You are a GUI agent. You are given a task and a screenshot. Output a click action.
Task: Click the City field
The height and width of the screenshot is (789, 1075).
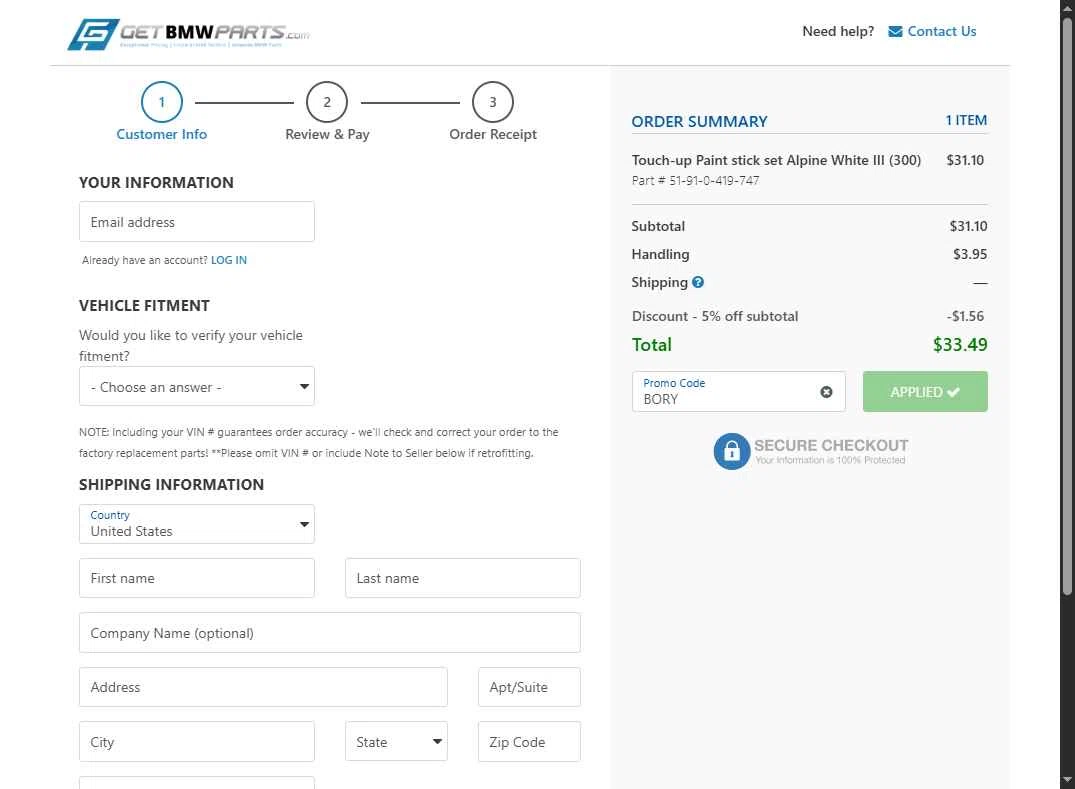(x=197, y=742)
